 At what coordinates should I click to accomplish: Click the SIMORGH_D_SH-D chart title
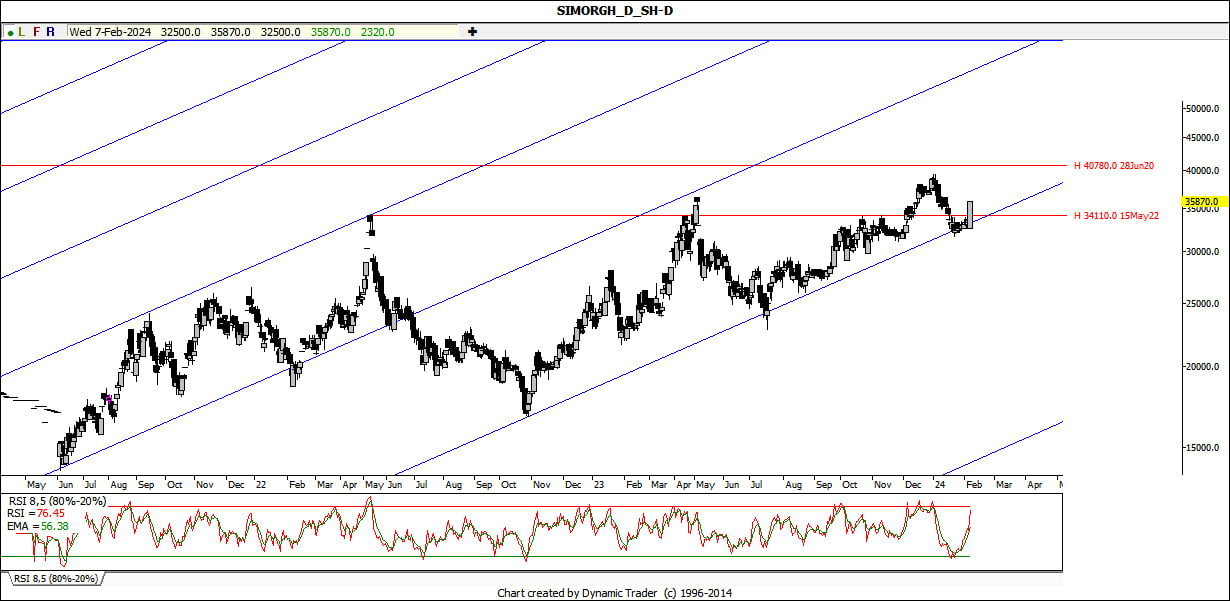[x=614, y=10]
